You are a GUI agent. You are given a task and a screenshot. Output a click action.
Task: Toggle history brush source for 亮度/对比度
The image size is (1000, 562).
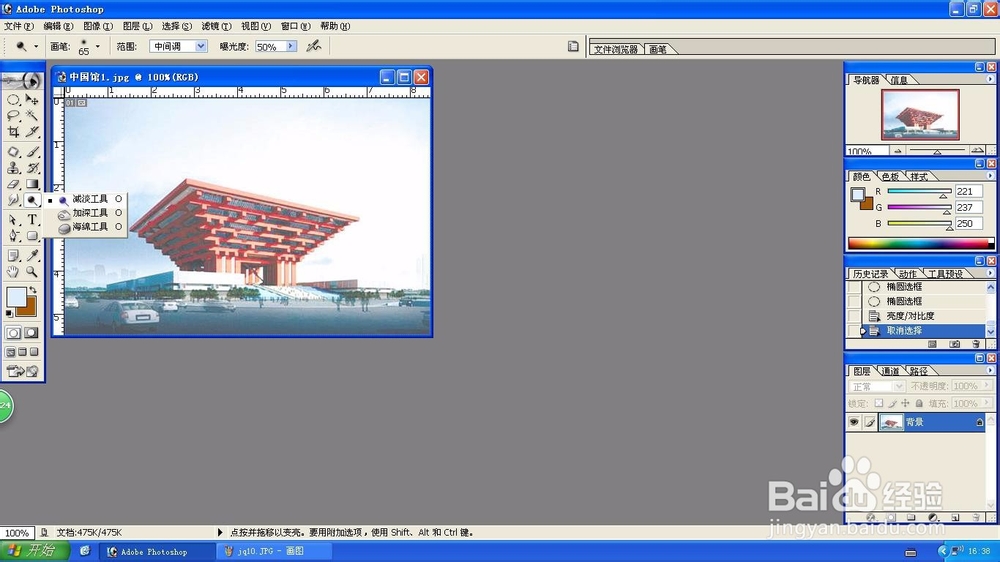[x=854, y=316]
